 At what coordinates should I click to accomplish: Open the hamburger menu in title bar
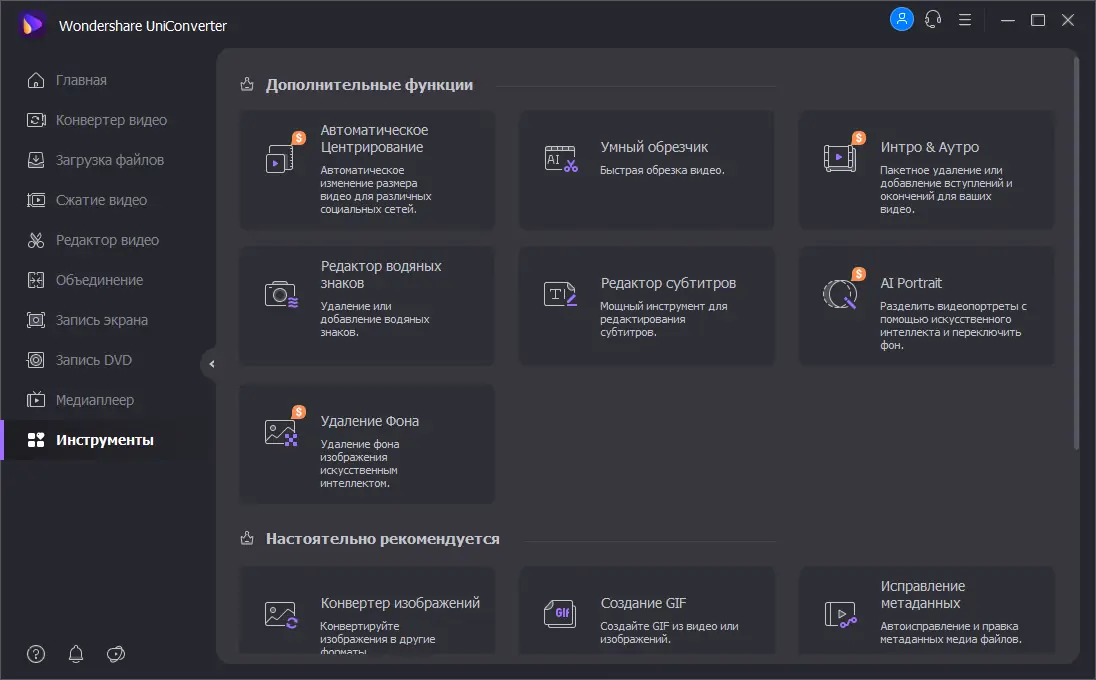[964, 19]
